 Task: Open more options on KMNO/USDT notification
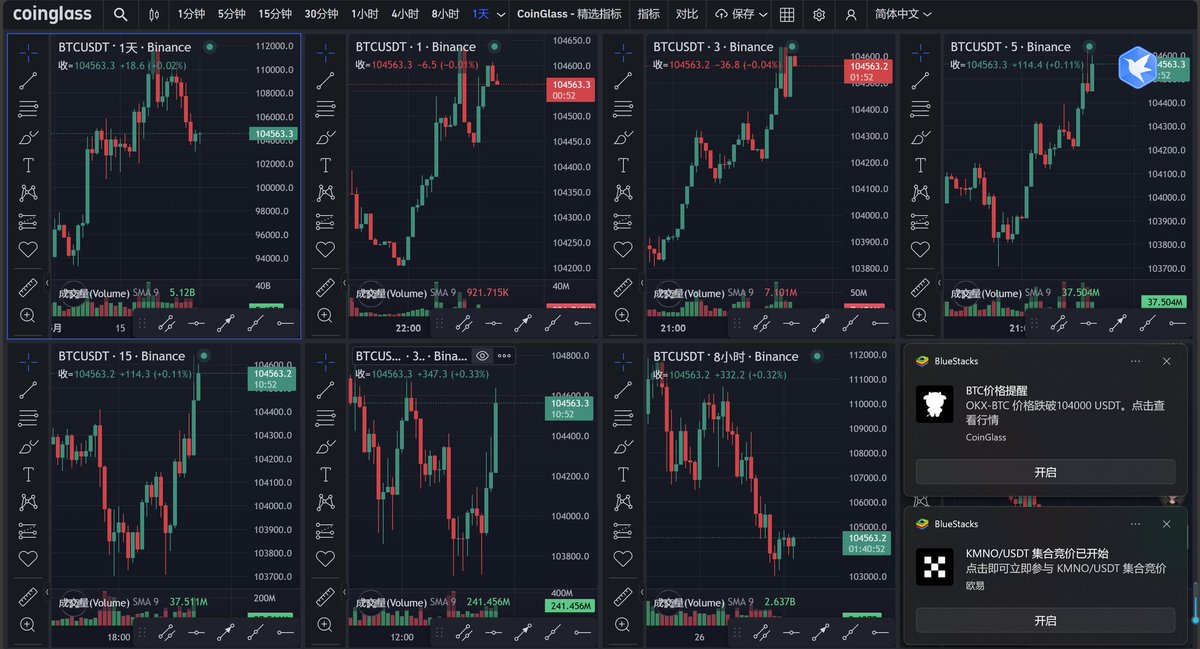pos(1135,523)
